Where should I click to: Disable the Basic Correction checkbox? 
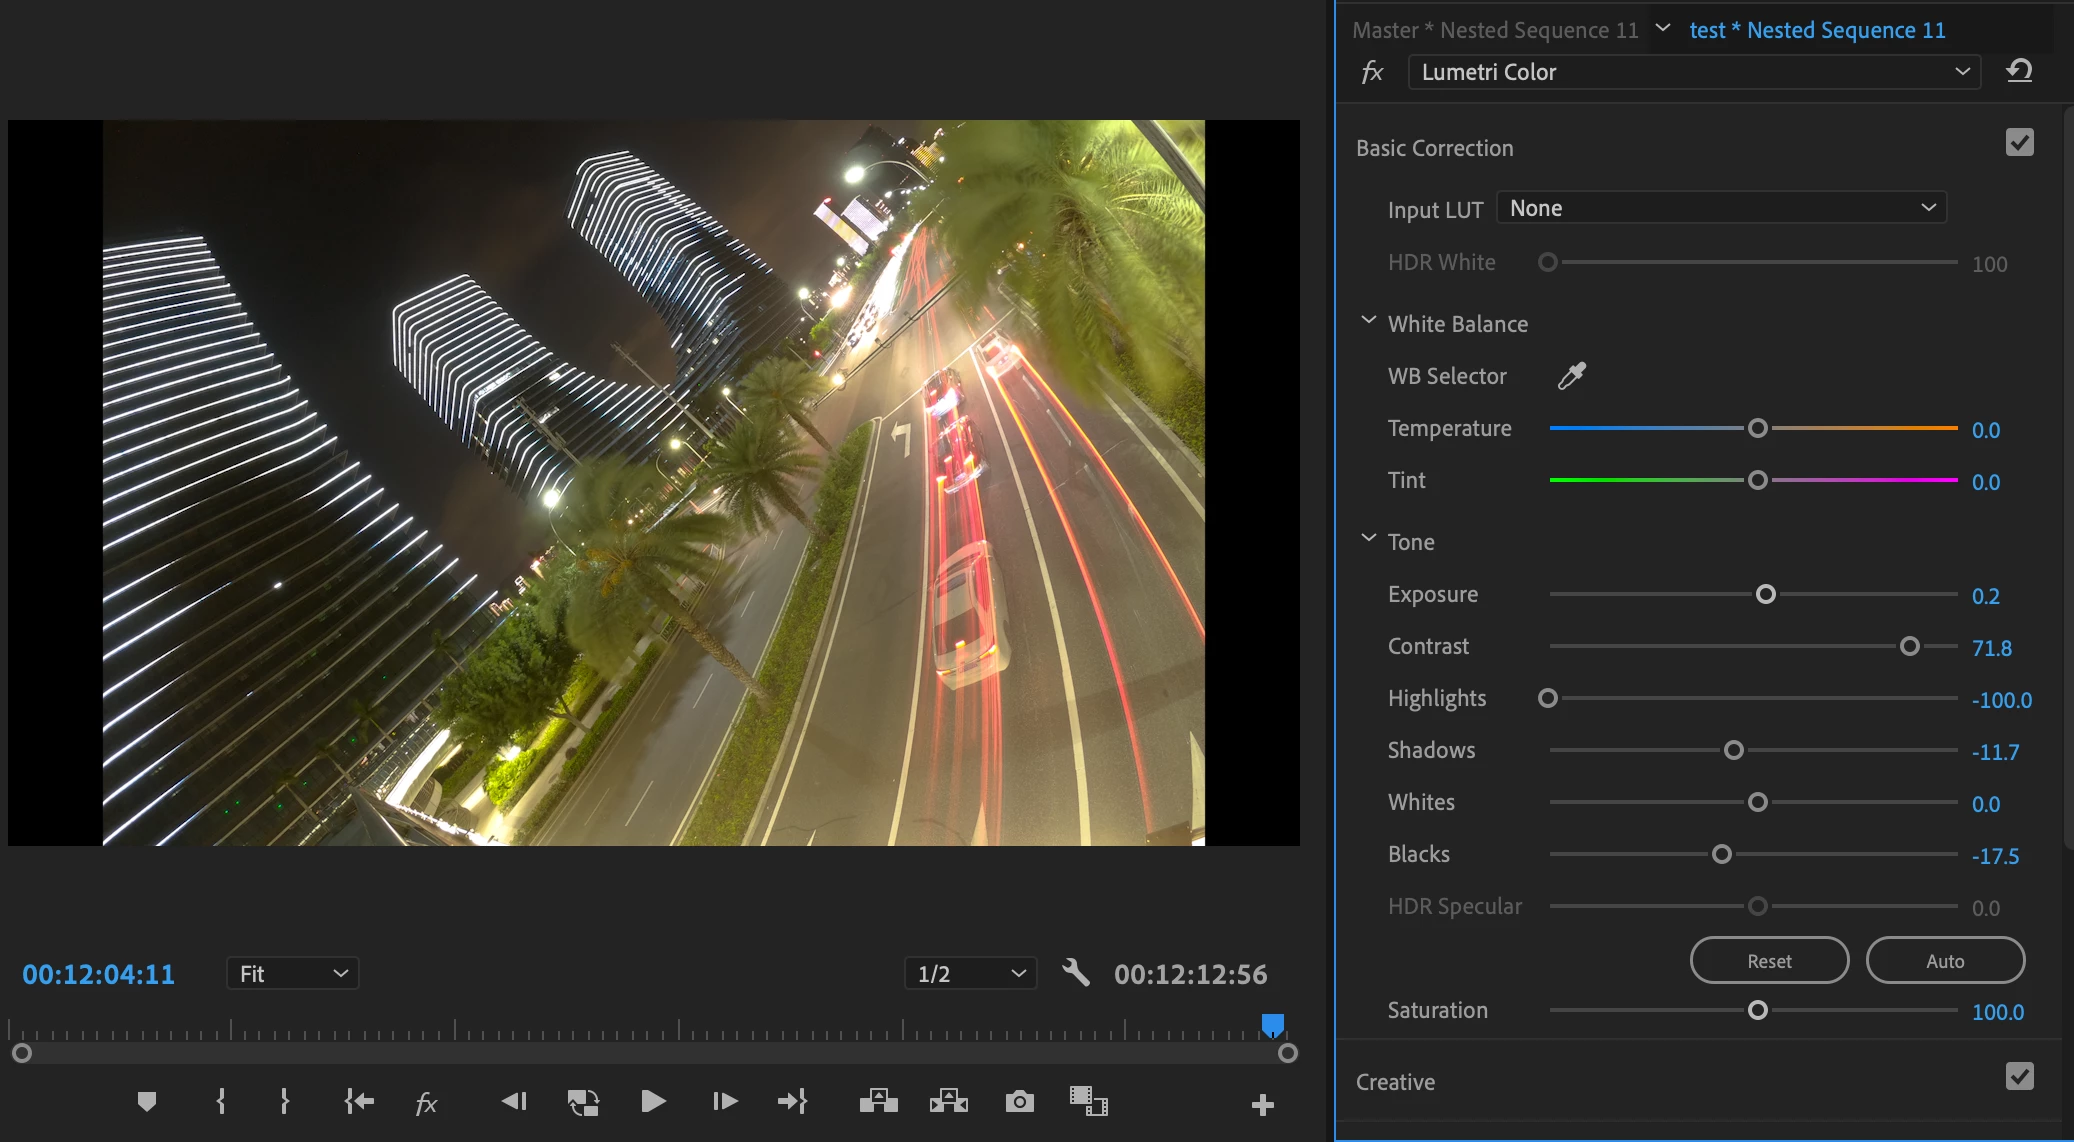click(2019, 143)
